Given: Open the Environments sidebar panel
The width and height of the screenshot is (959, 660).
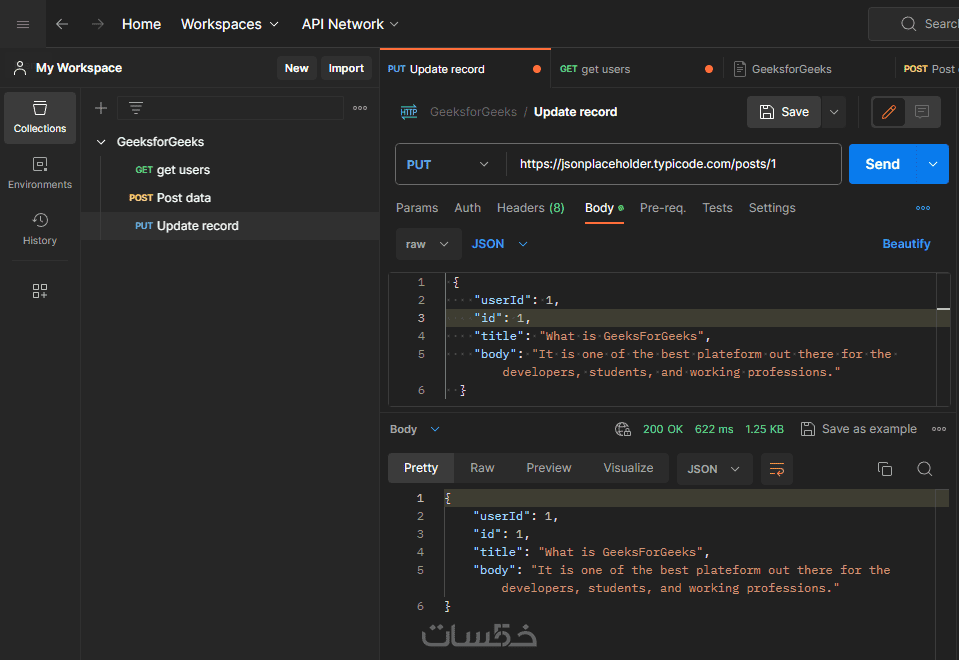Looking at the screenshot, I should click(40, 173).
